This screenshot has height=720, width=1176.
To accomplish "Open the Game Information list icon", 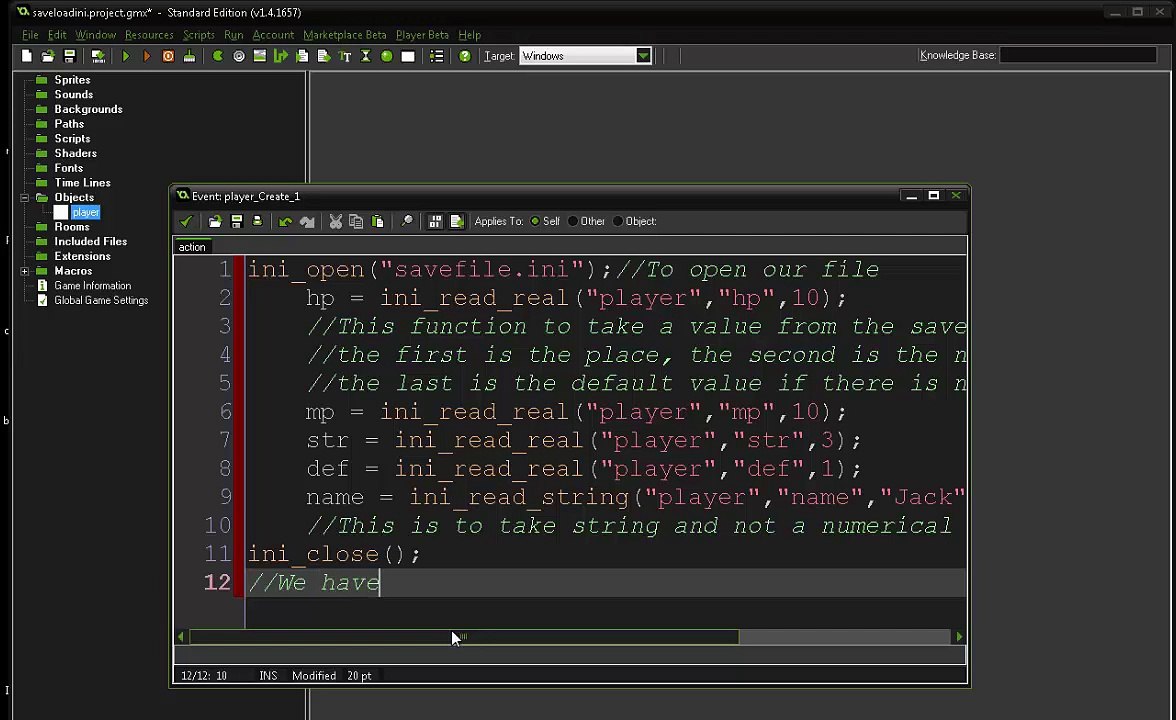I will [x=436, y=56].
